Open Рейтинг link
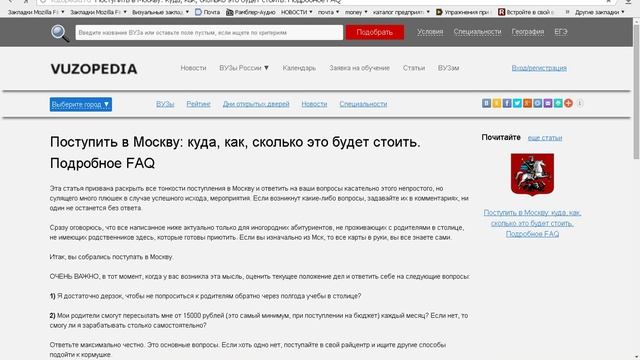The width and height of the screenshot is (640, 360). pos(198,104)
